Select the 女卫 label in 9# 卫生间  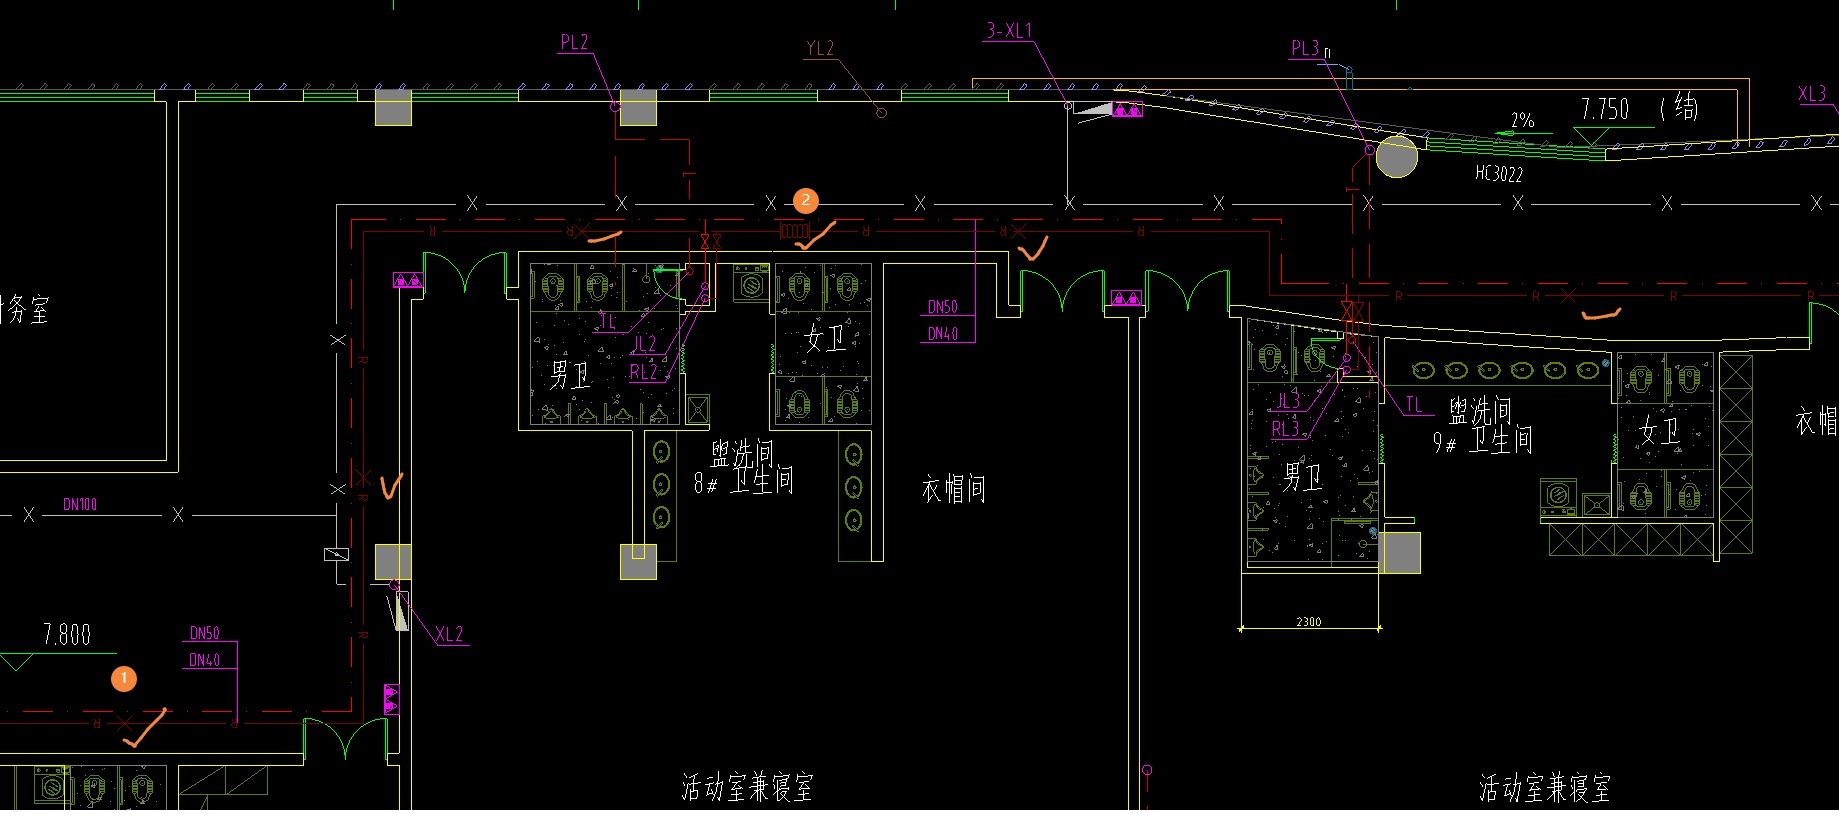tap(1661, 432)
